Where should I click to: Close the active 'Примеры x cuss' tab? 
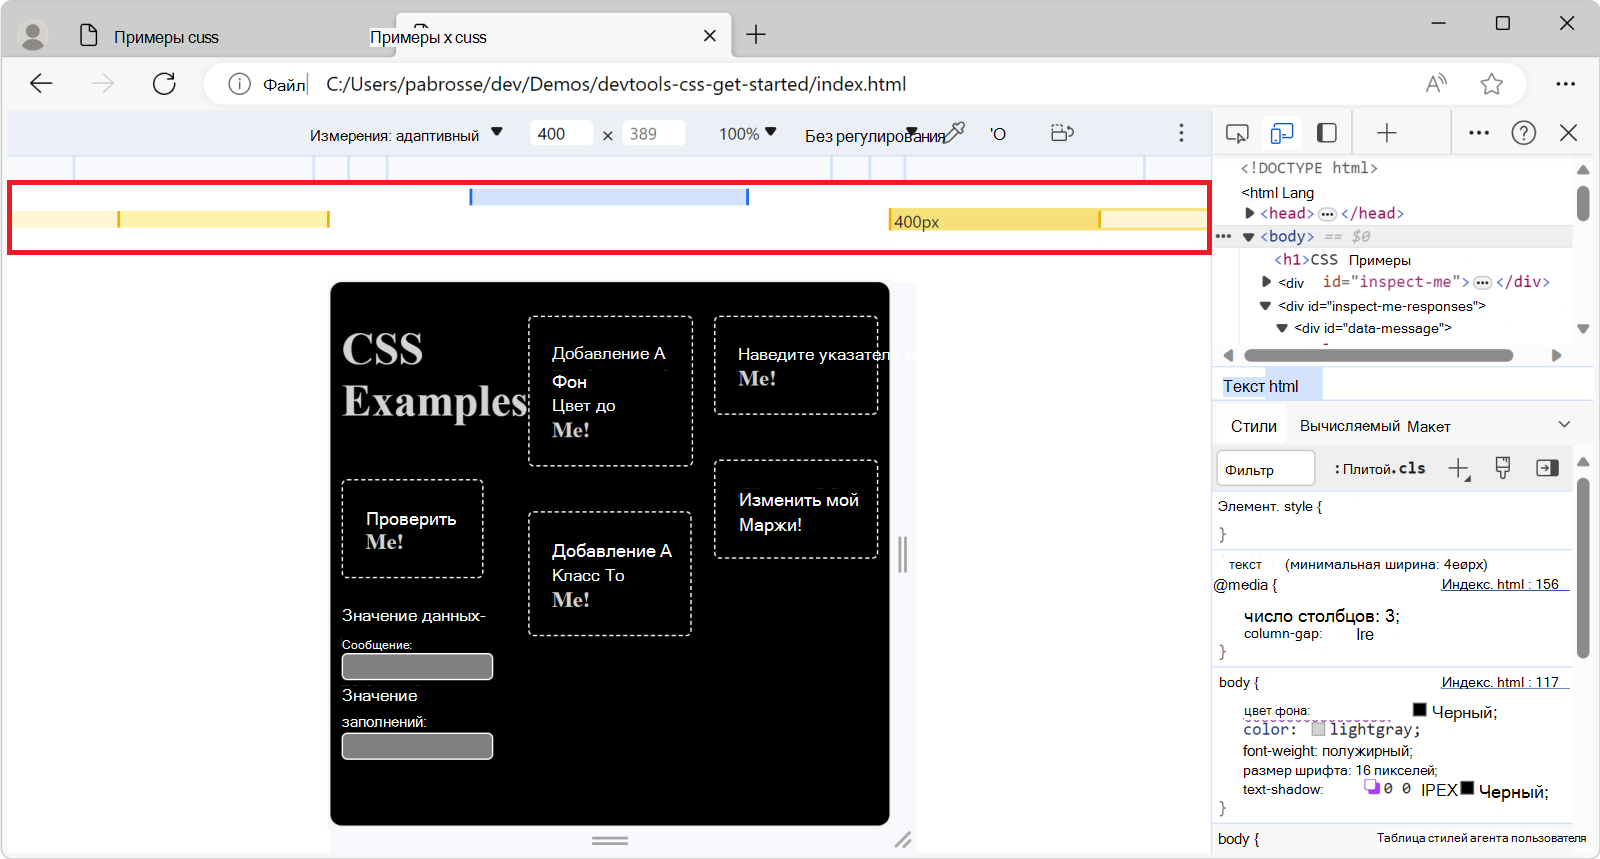[710, 36]
